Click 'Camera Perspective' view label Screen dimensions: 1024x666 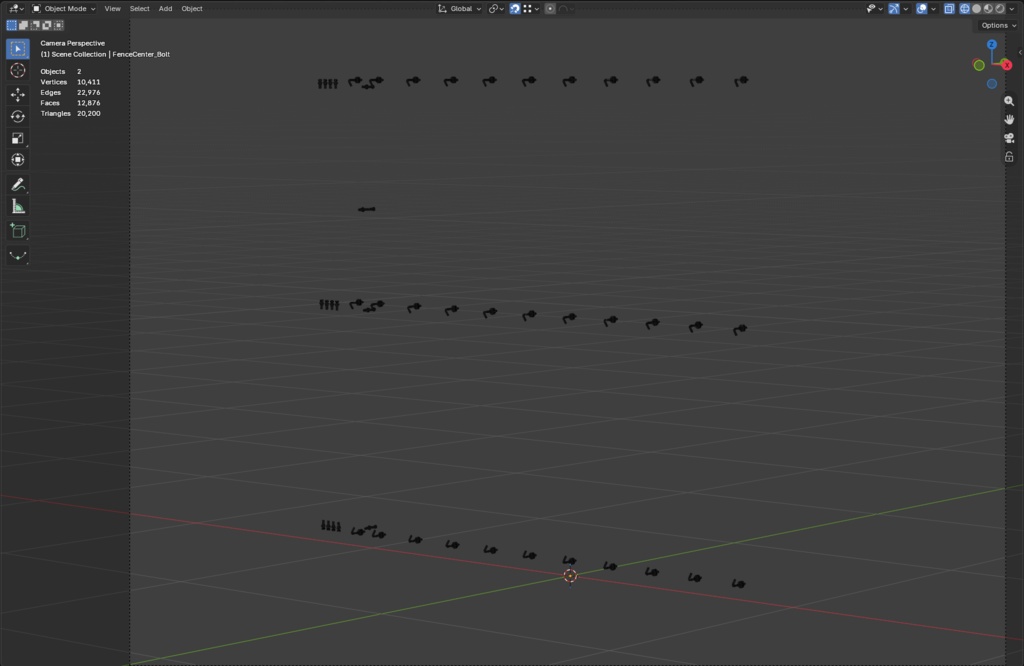pyautogui.click(x=72, y=43)
